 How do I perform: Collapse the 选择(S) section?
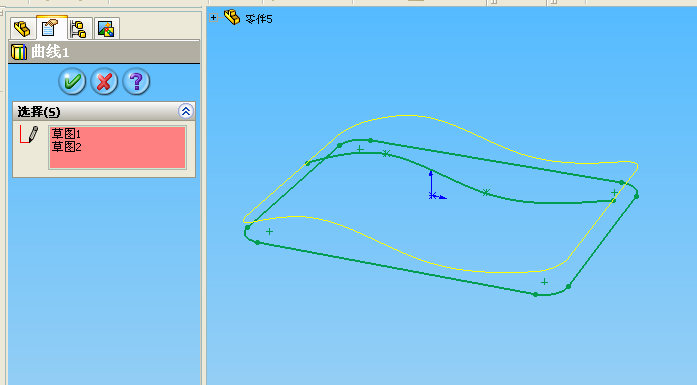coord(186,111)
